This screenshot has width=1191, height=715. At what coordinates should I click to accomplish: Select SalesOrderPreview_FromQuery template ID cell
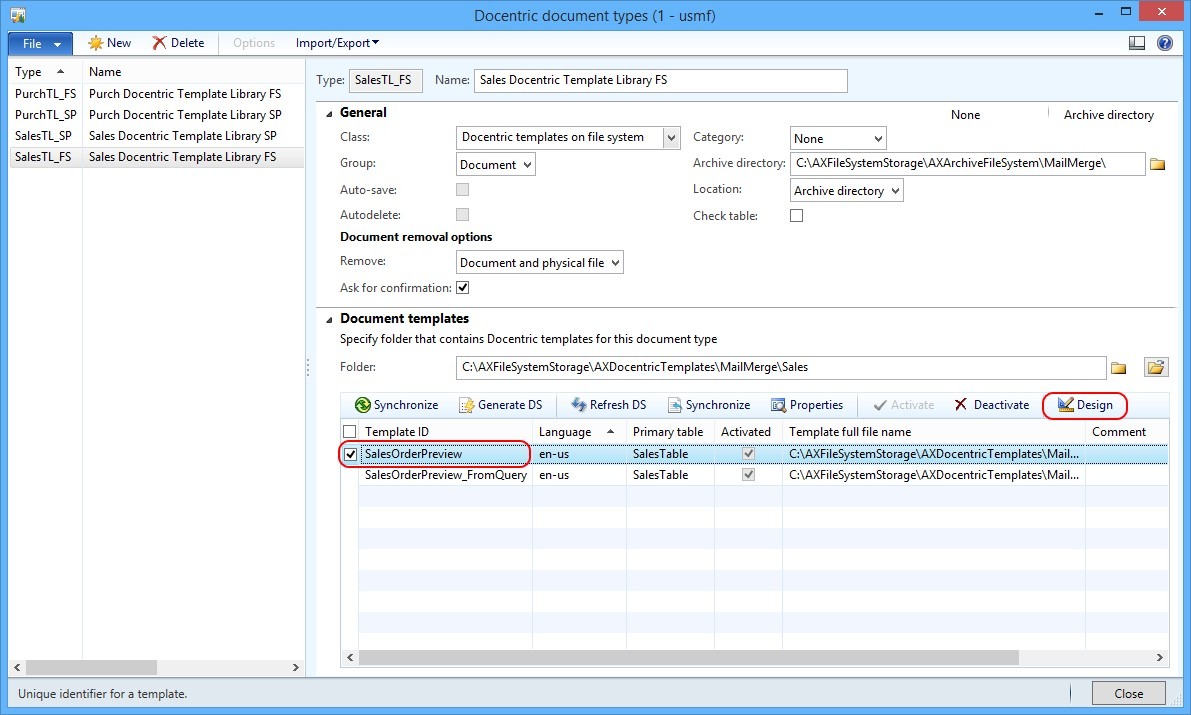tap(446, 475)
